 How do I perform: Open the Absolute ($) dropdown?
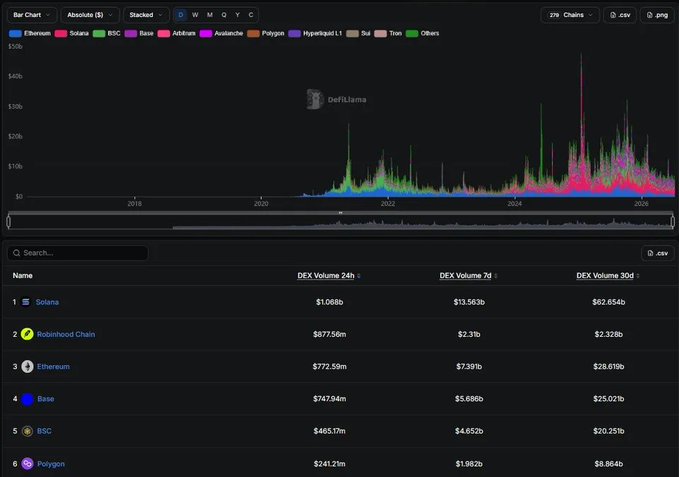click(x=90, y=15)
